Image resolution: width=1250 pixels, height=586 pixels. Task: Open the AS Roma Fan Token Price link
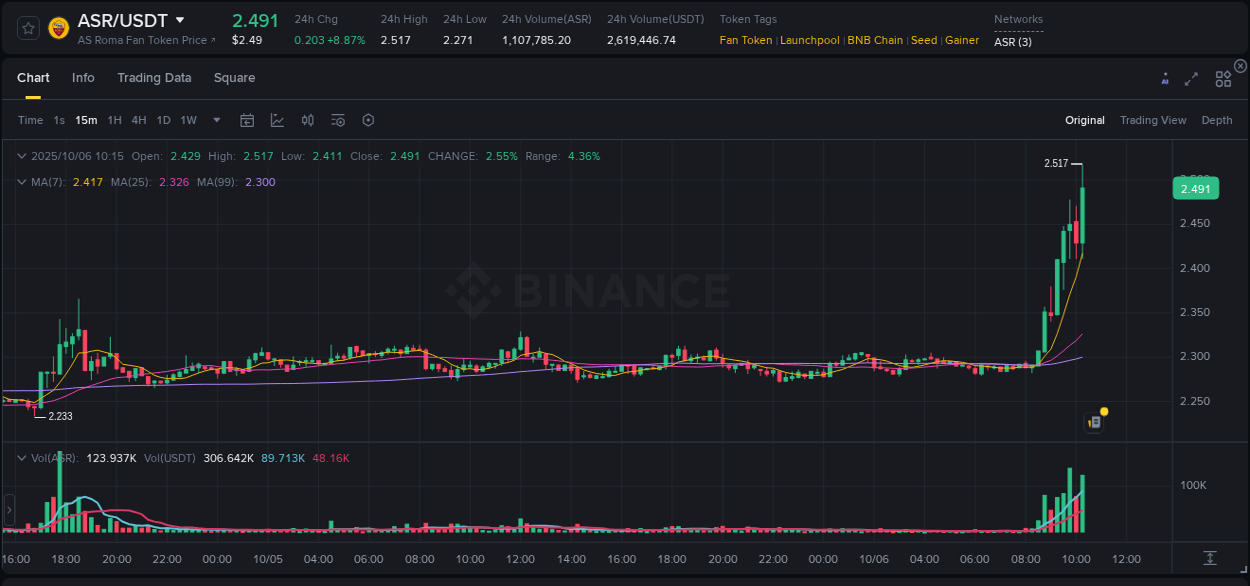pyautogui.click(x=146, y=40)
